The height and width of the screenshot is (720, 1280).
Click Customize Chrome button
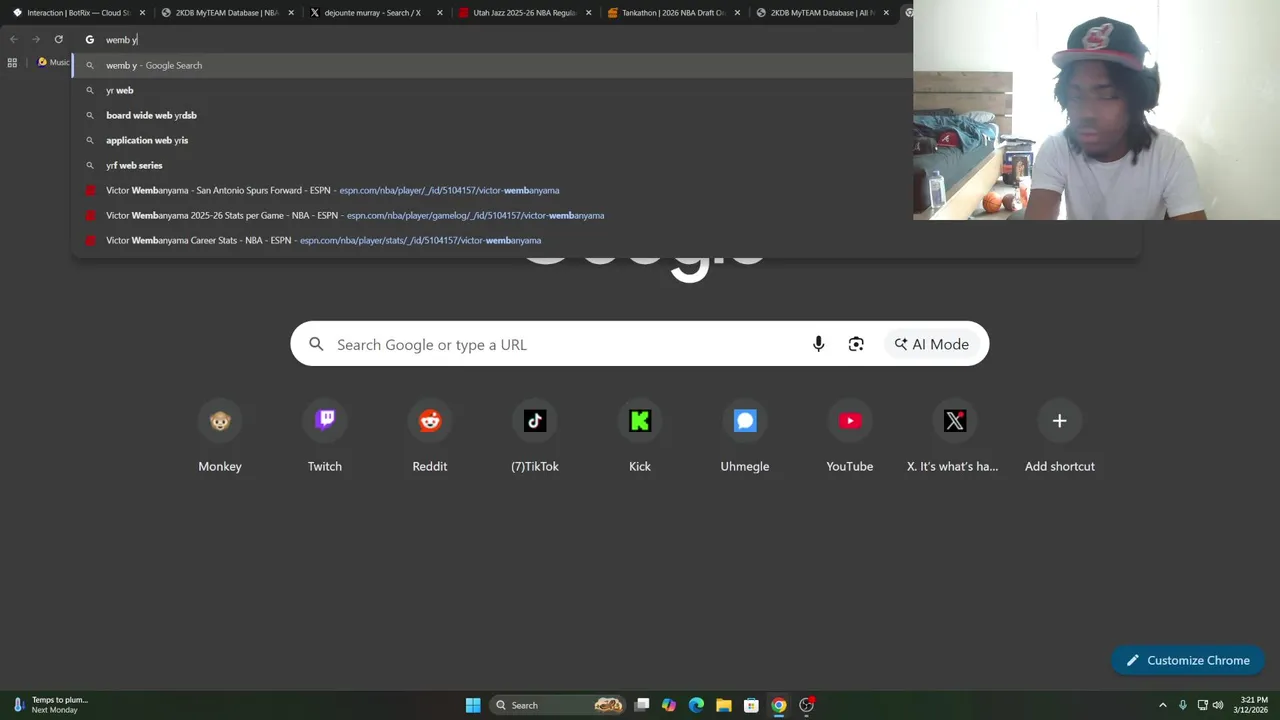pos(1188,660)
